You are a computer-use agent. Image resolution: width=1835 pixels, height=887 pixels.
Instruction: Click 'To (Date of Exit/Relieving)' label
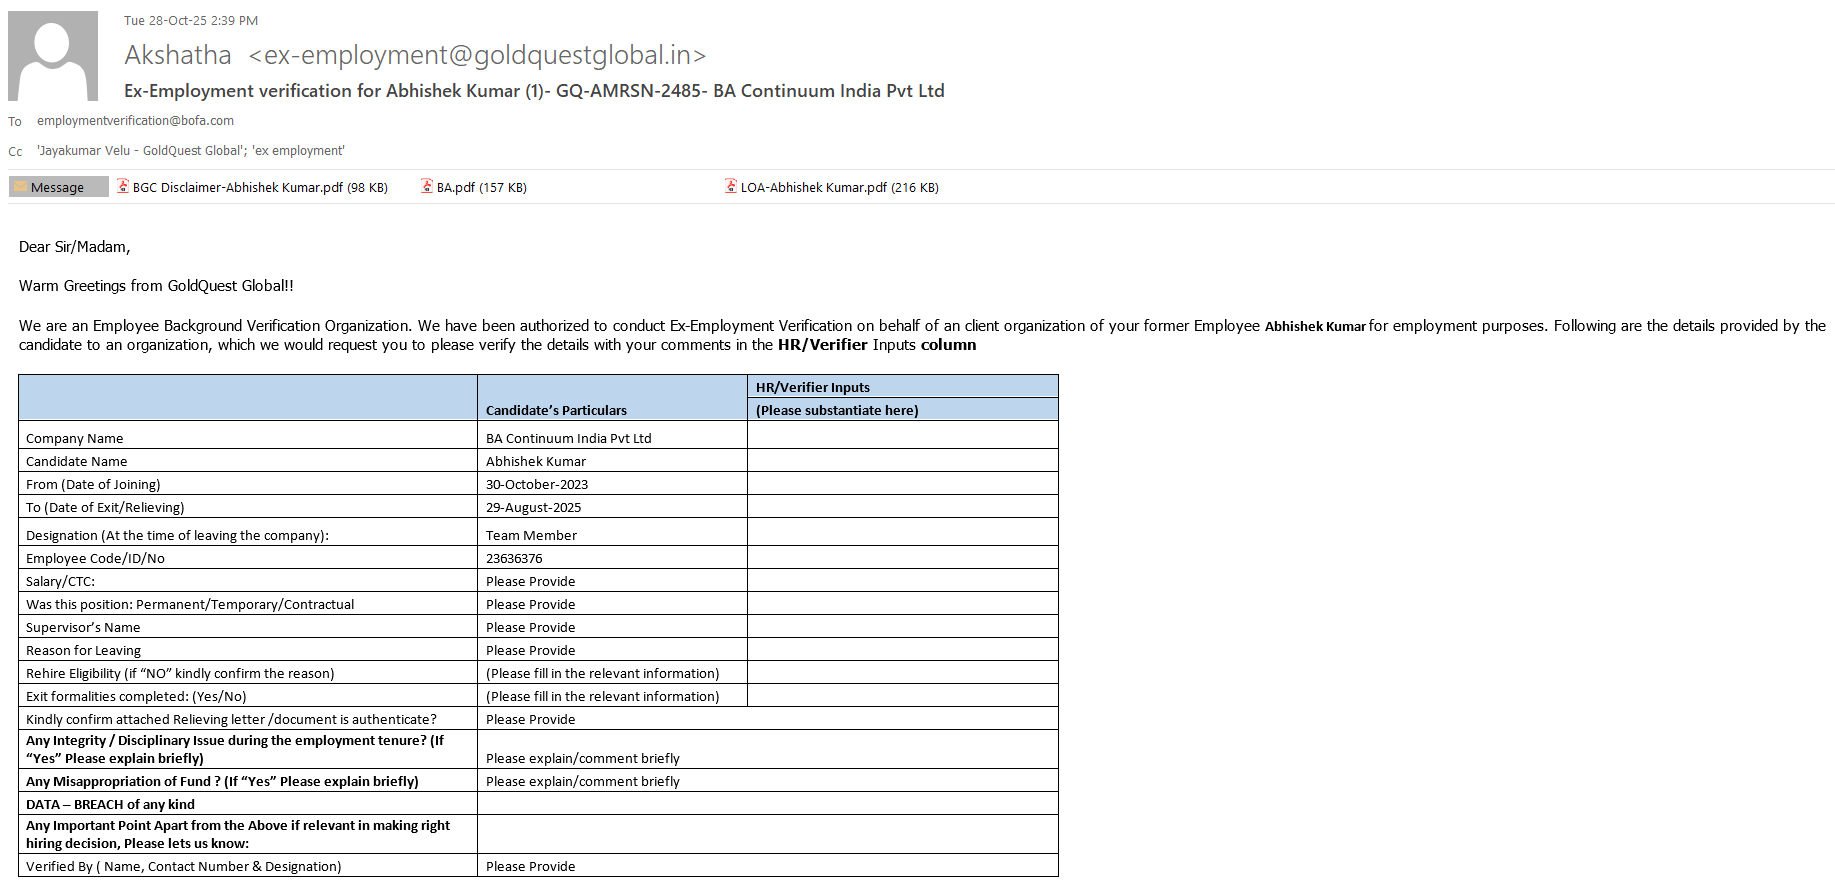pos(105,507)
